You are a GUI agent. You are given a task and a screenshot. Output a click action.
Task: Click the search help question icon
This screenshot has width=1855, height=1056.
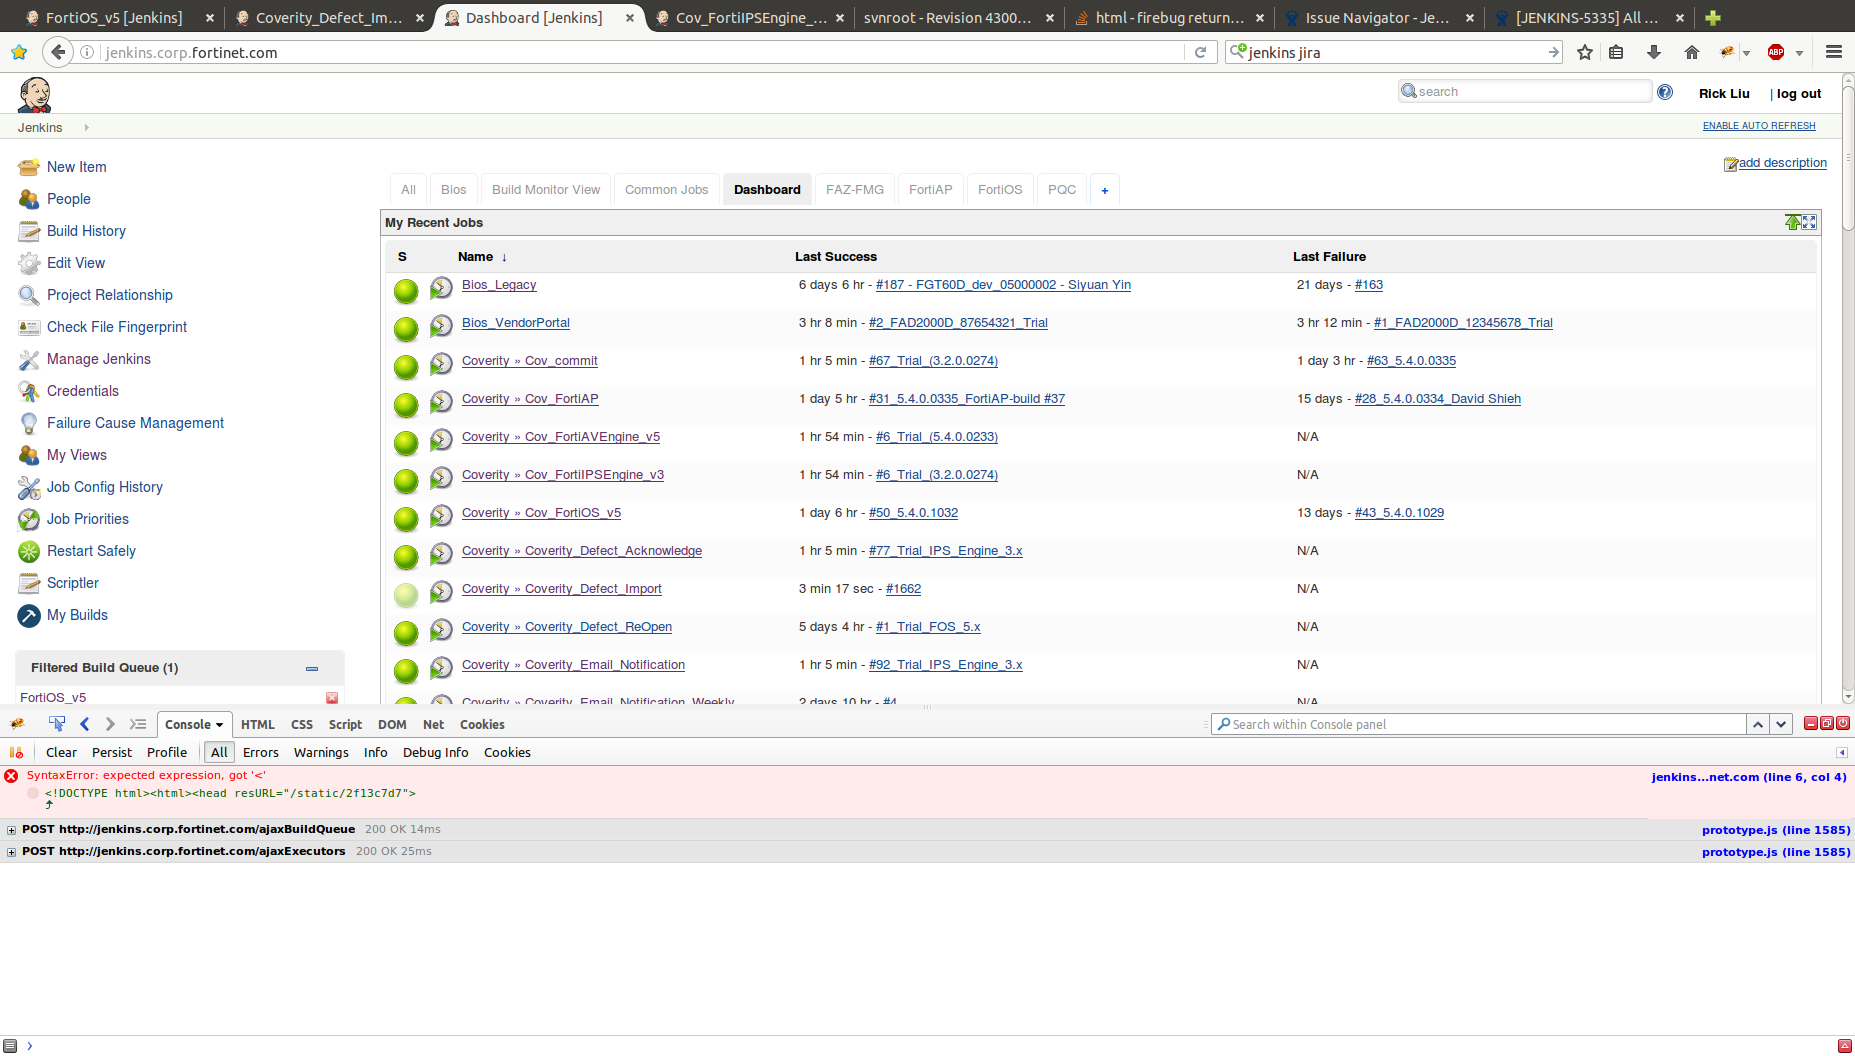1665,92
